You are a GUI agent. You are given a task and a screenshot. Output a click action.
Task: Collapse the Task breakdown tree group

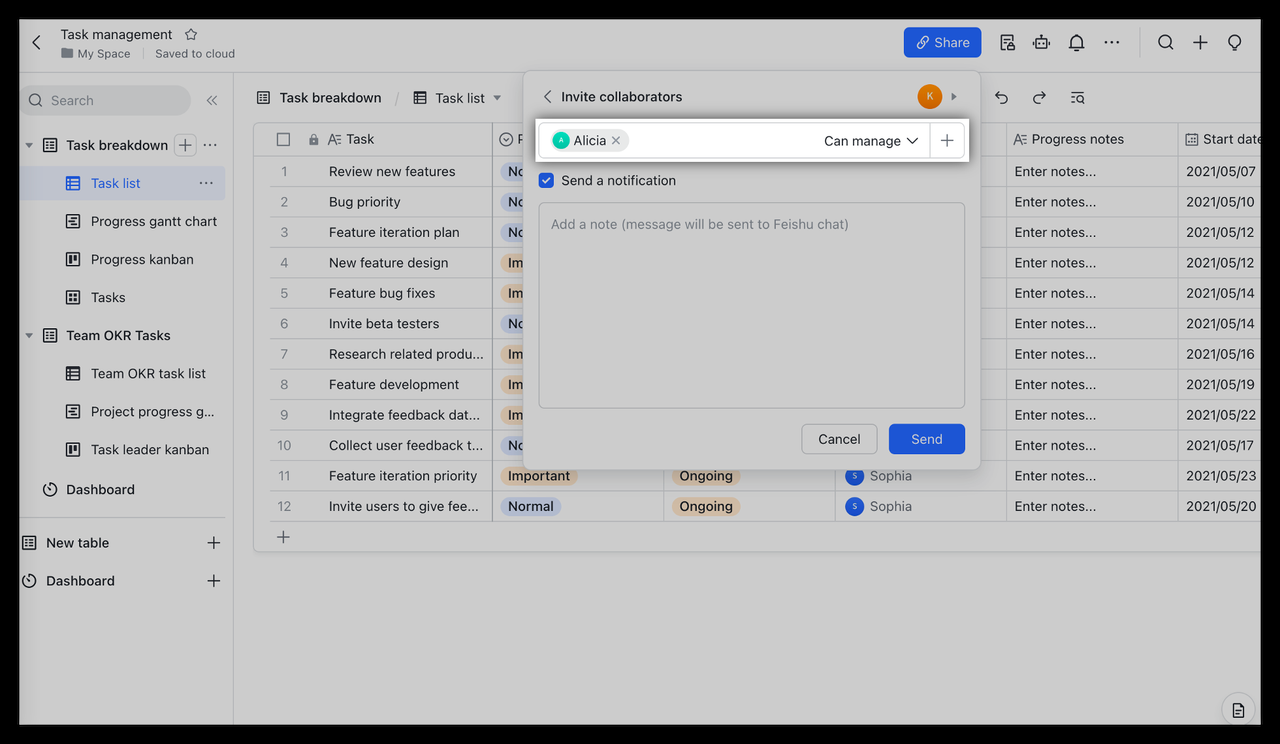tap(29, 146)
